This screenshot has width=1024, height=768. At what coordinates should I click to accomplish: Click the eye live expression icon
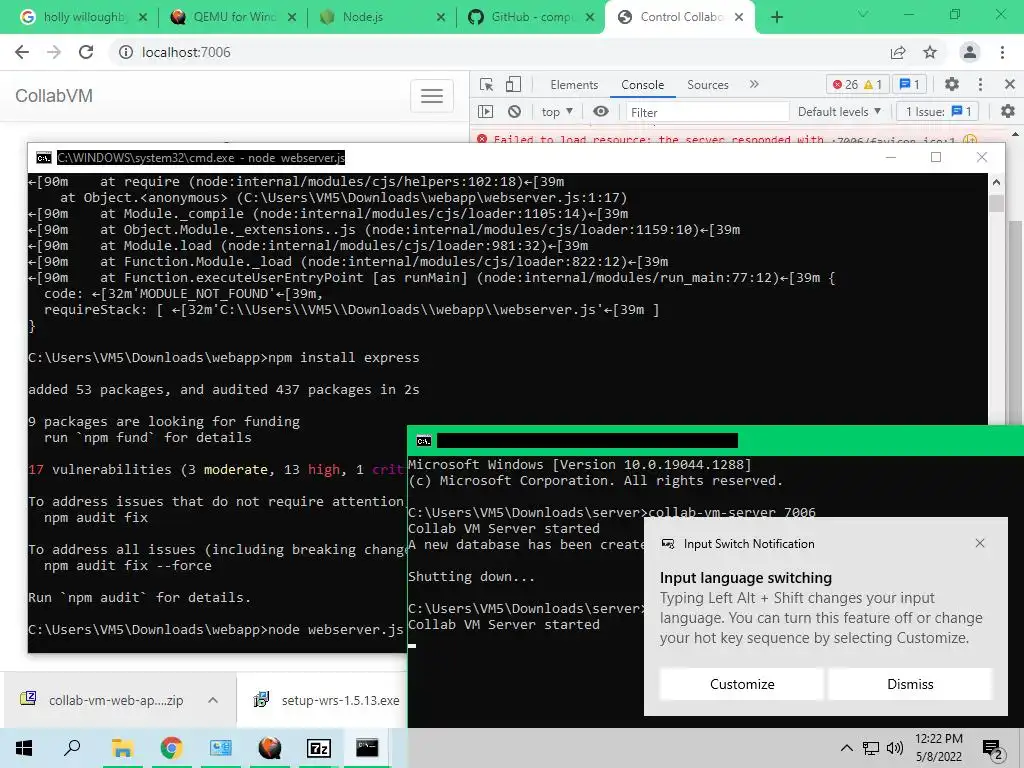coord(601,112)
